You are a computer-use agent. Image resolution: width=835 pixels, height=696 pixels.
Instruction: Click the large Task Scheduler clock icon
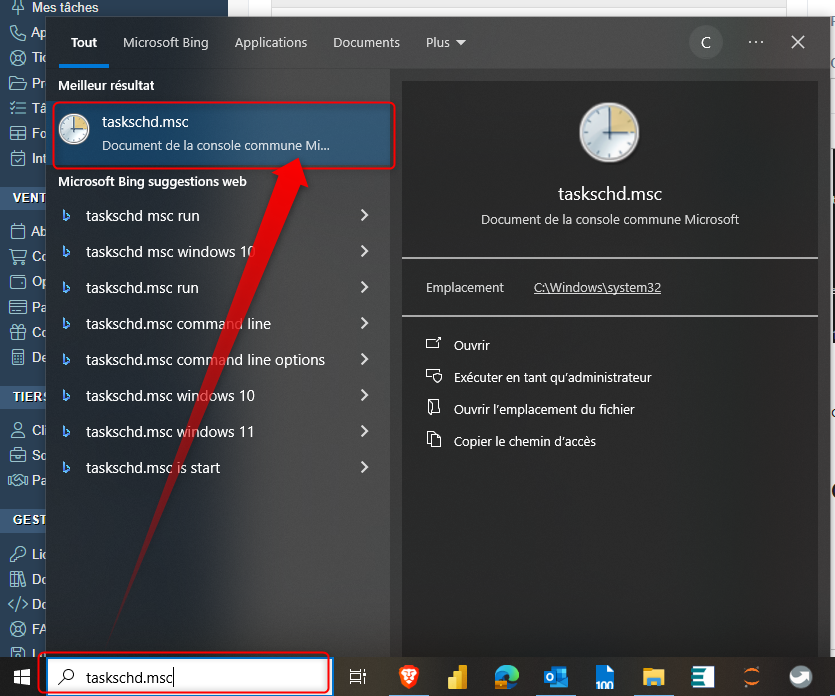[609, 133]
